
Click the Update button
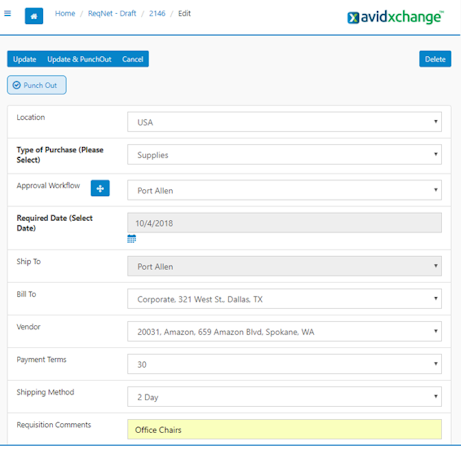click(25, 59)
